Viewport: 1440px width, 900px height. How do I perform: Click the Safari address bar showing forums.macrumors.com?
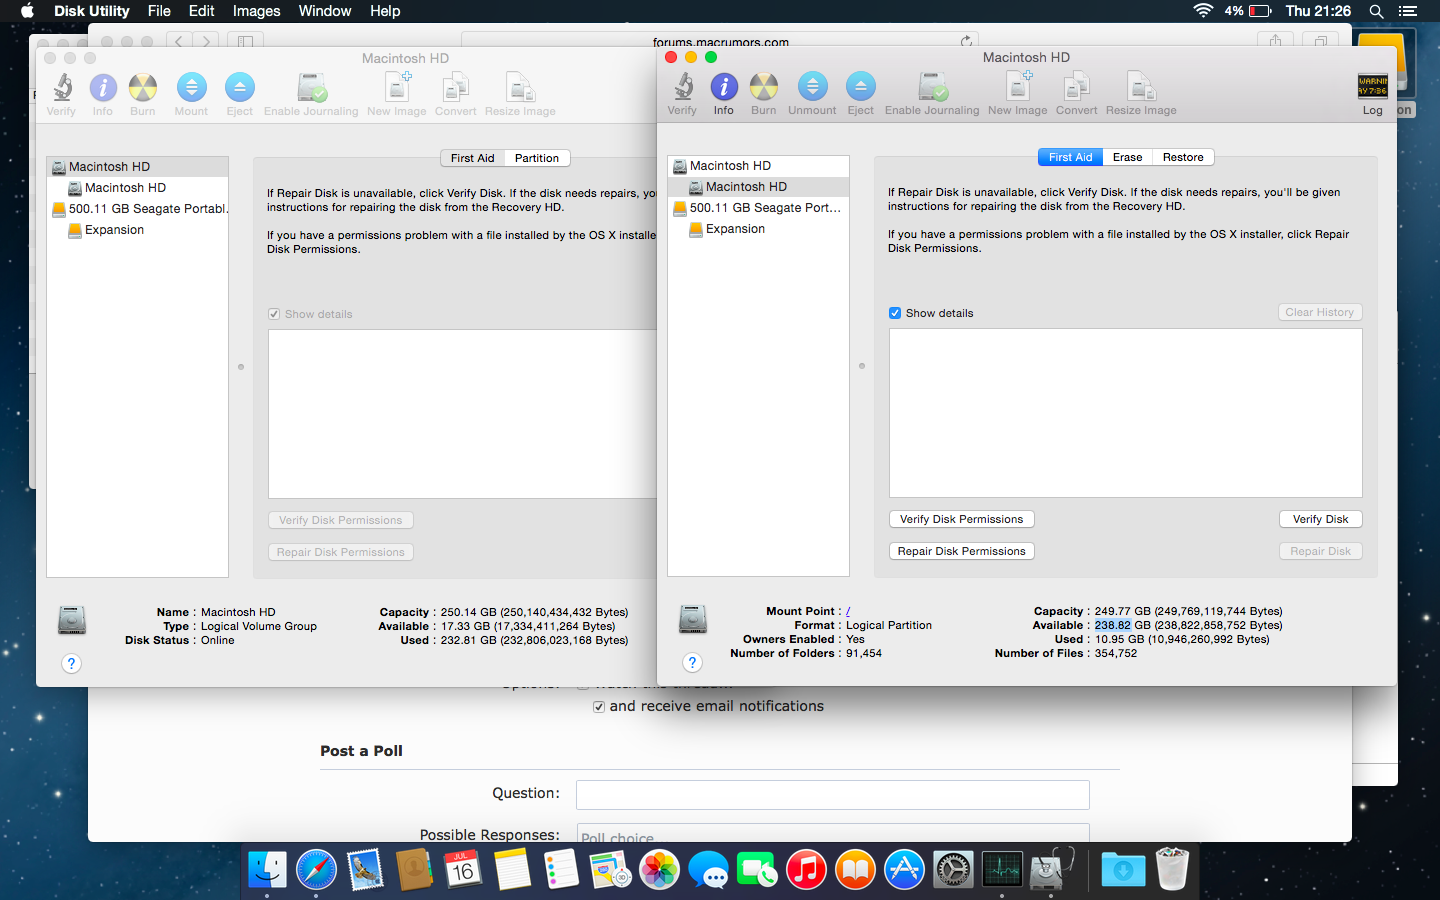click(x=720, y=42)
